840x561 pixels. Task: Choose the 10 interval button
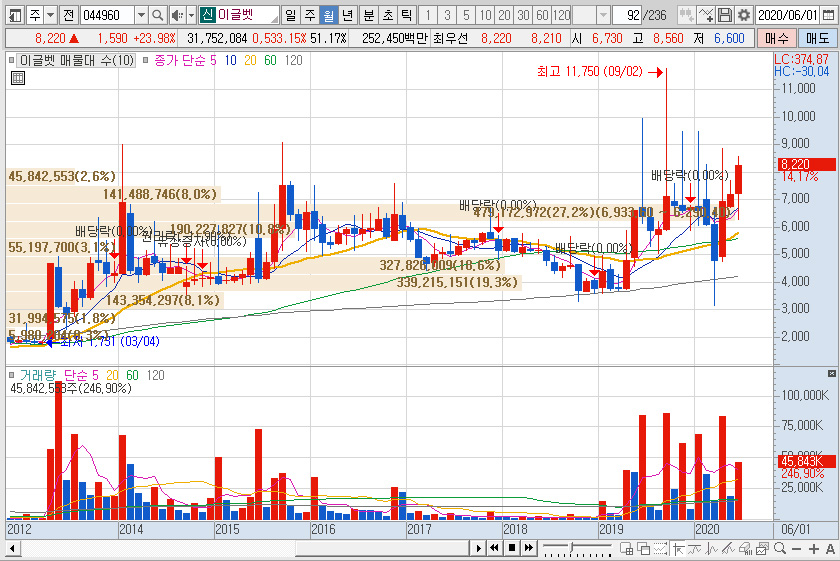point(485,15)
